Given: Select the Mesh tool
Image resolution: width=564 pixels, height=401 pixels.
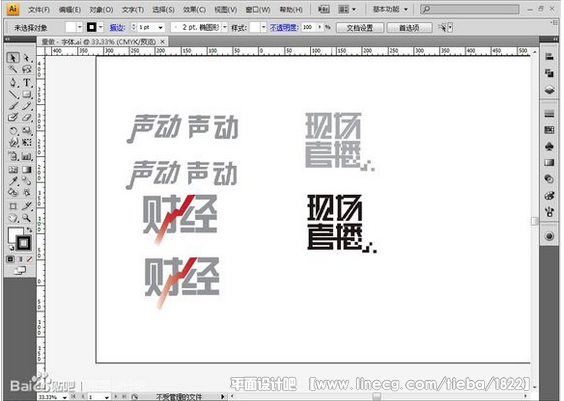Looking at the screenshot, I should coord(13,169).
